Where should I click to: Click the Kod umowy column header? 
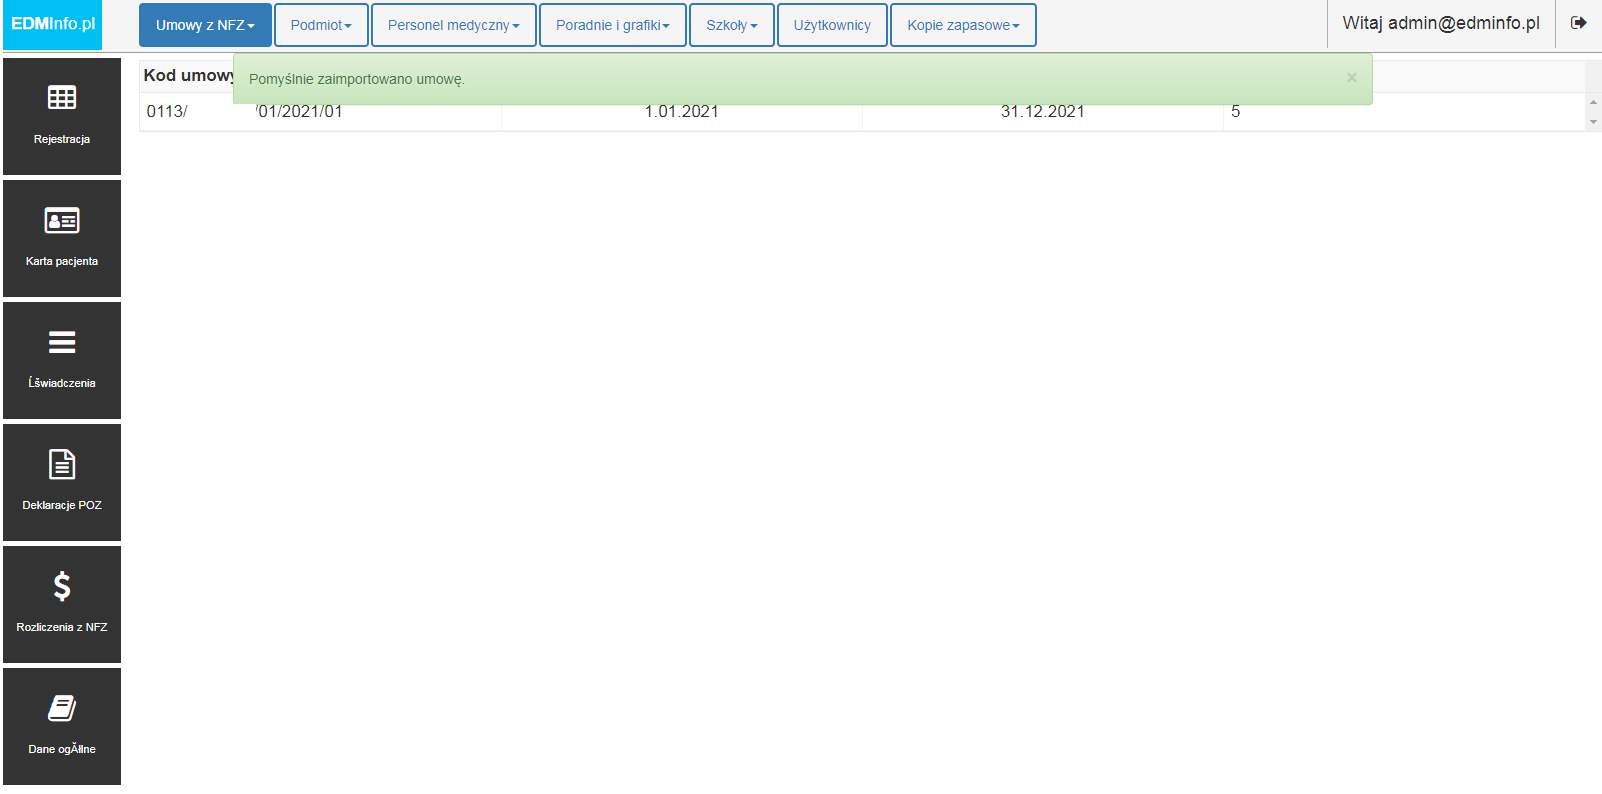[x=188, y=76]
